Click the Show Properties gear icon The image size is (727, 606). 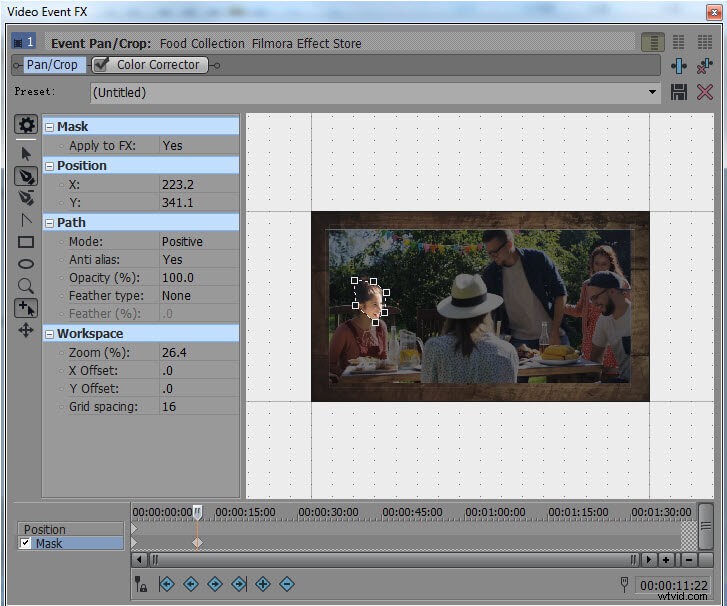pos(26,125)
